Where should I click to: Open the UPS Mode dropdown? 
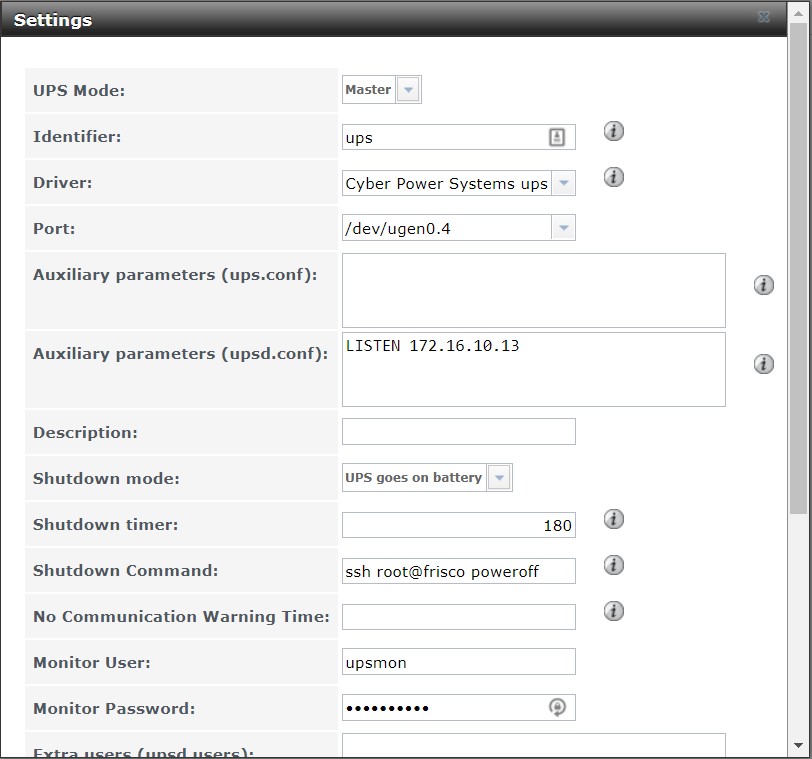[x=409, y=90]
